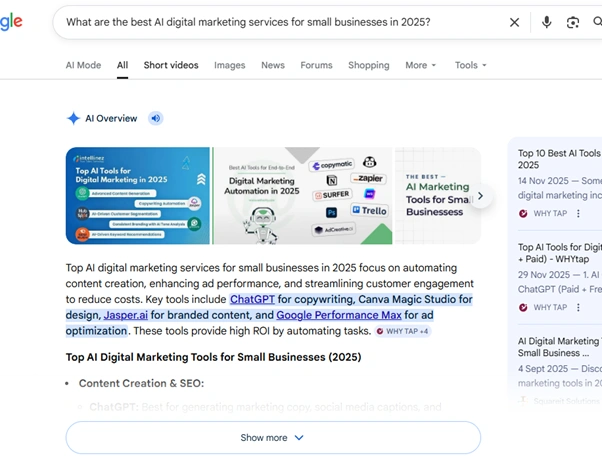Screen dimensions: 602x456
Task: Switch to the Images tab
Action: point(229,65)
